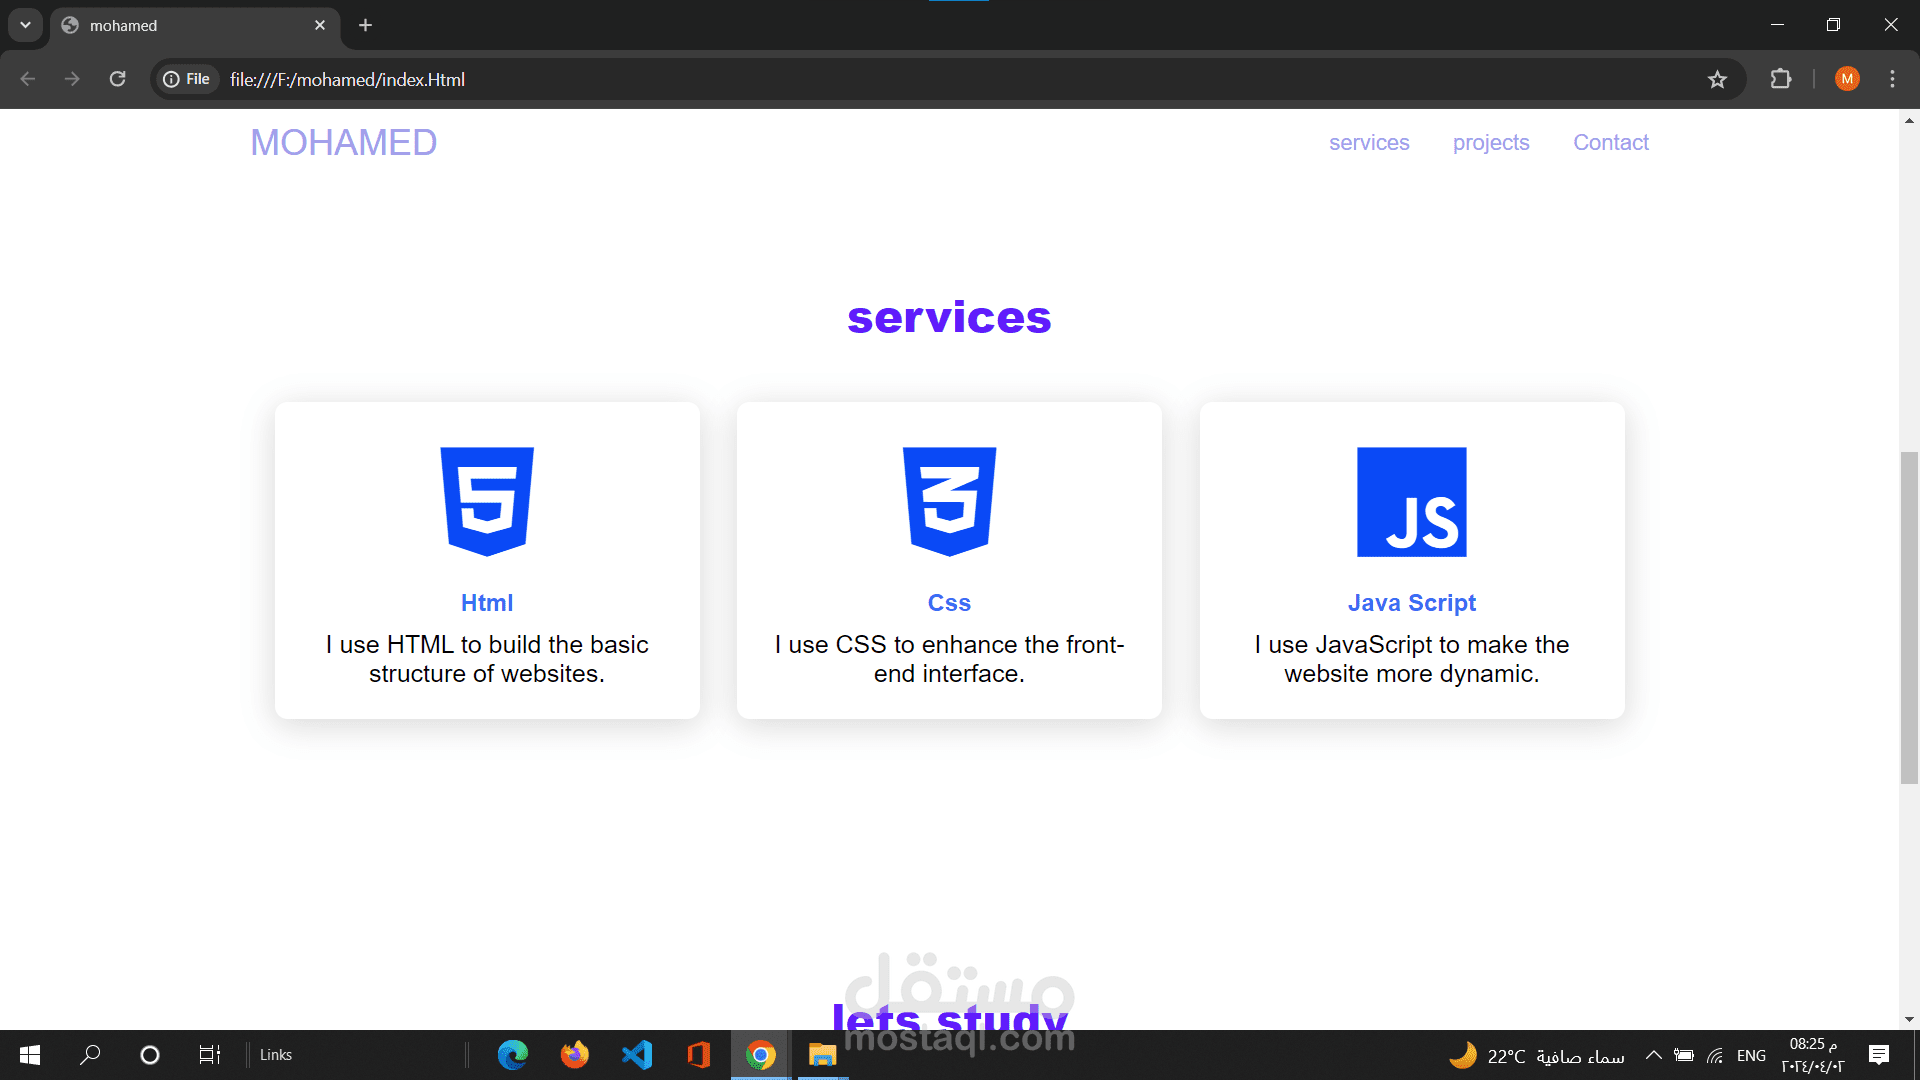The width and height of the screenshot is (1920, 1080).
Task: Reload the page with refresh icon
Action: pos(117,79)
